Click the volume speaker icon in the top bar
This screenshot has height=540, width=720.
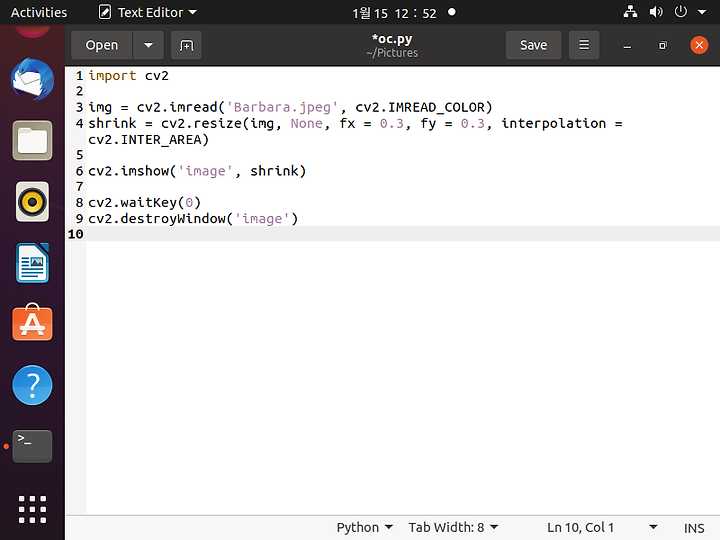(x=655, y=12)
